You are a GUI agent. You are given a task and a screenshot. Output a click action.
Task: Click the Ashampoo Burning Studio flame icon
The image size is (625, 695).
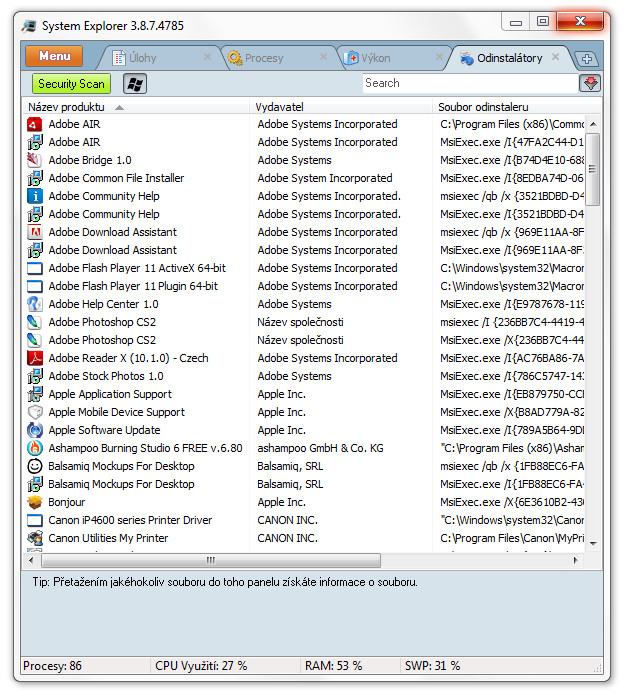coord(35,448)
